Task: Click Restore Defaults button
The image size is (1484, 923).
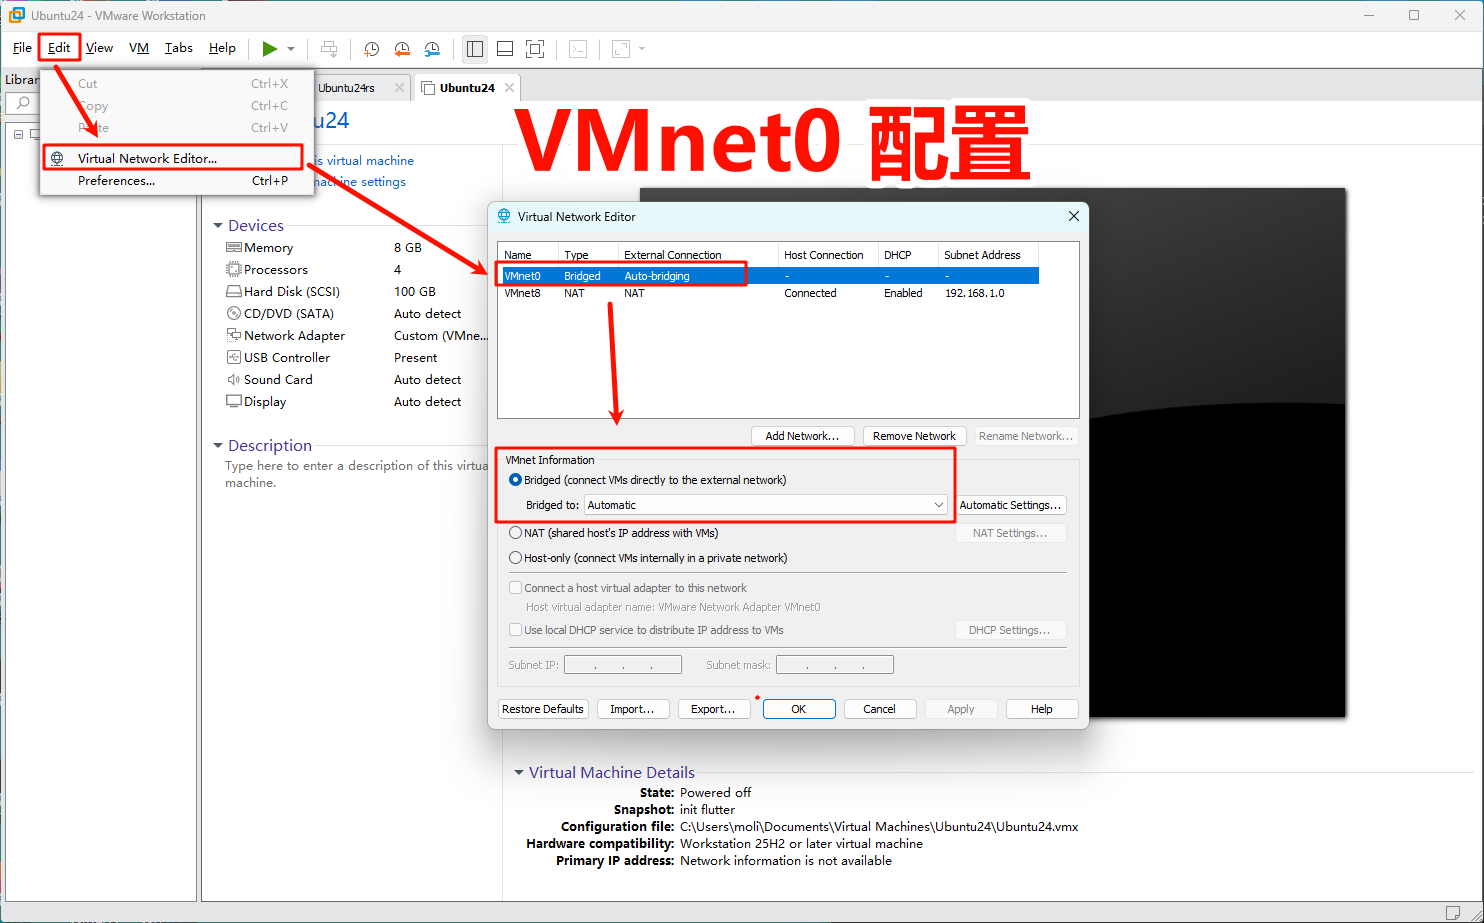Action: point(543,709)
